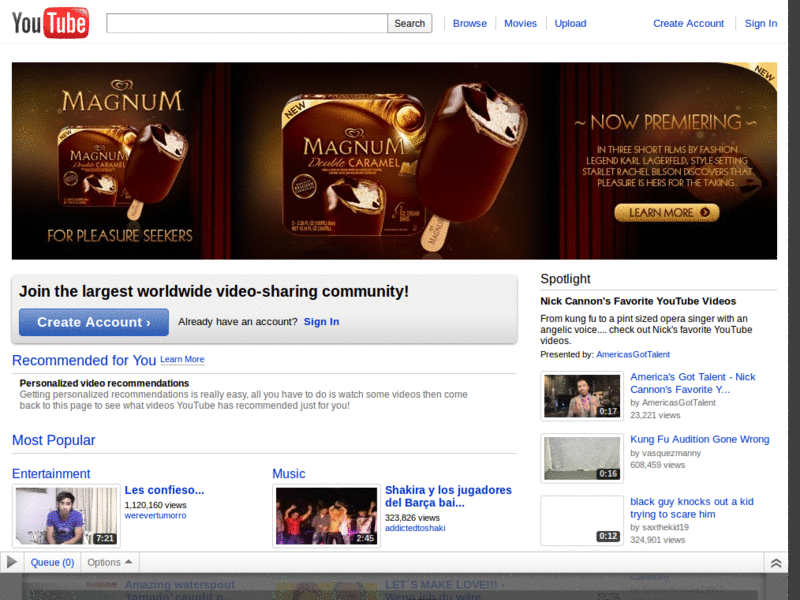Click Magnum Double Caramel box in ad
Image resolution: width=800 pixels, height=600 pixels.
[x=352, y=163]
